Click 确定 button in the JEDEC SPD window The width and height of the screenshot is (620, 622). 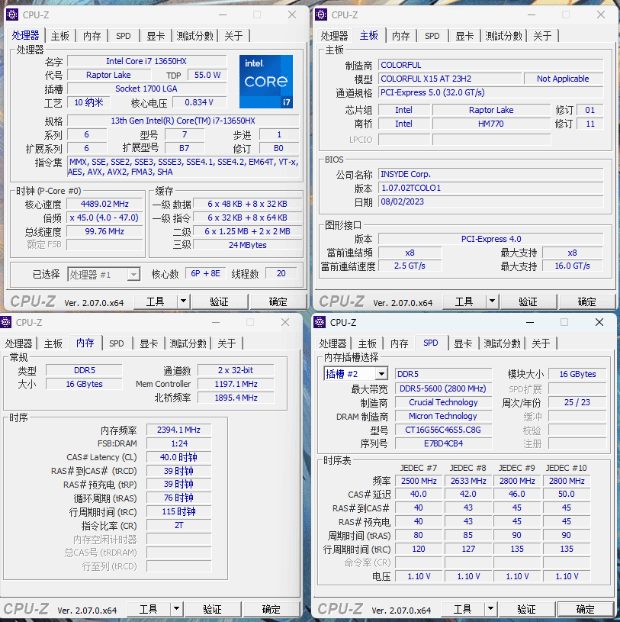pos(585,609)
